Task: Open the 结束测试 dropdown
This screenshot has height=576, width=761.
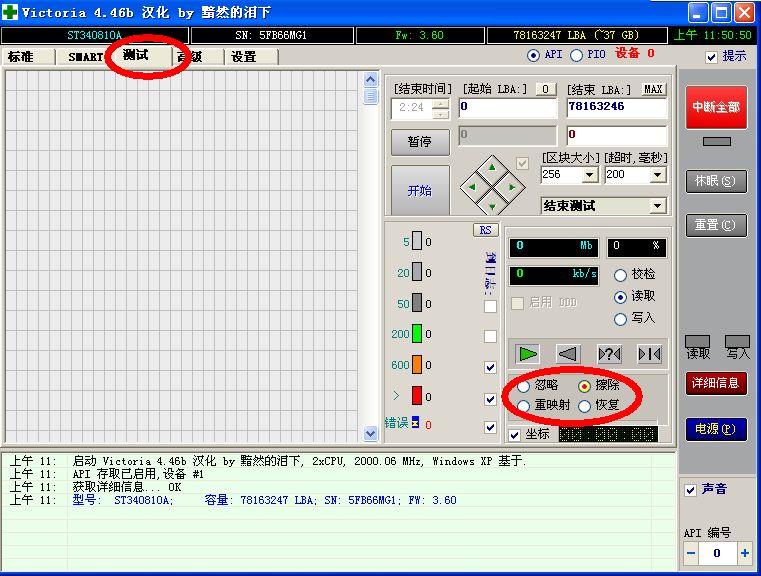Action: [x=657, y=206]
